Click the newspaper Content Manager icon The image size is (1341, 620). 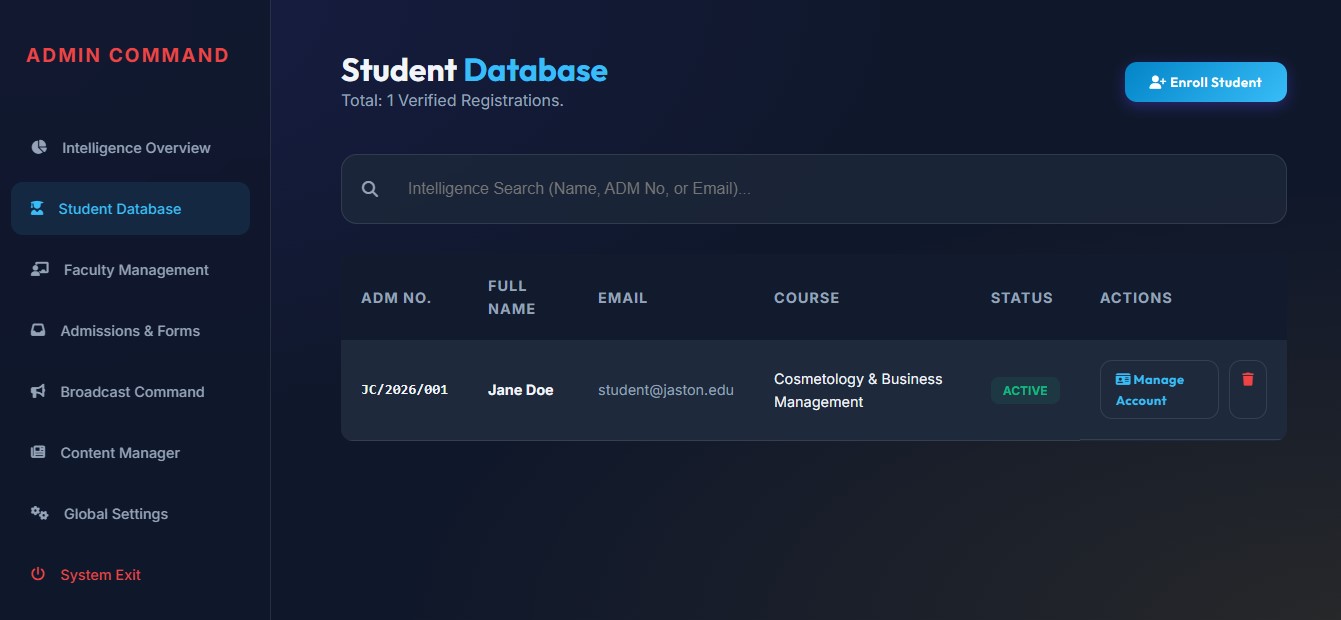(38, 452)
